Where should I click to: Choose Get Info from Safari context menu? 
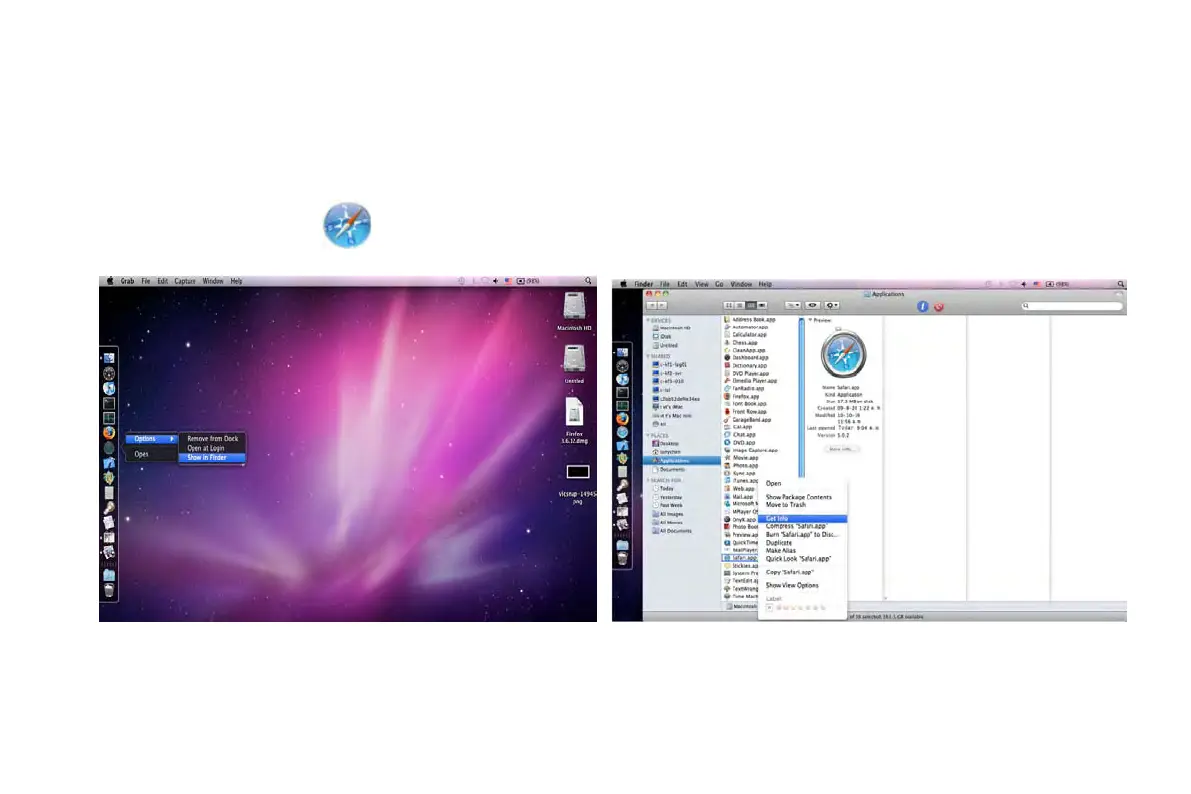point(803,519)
